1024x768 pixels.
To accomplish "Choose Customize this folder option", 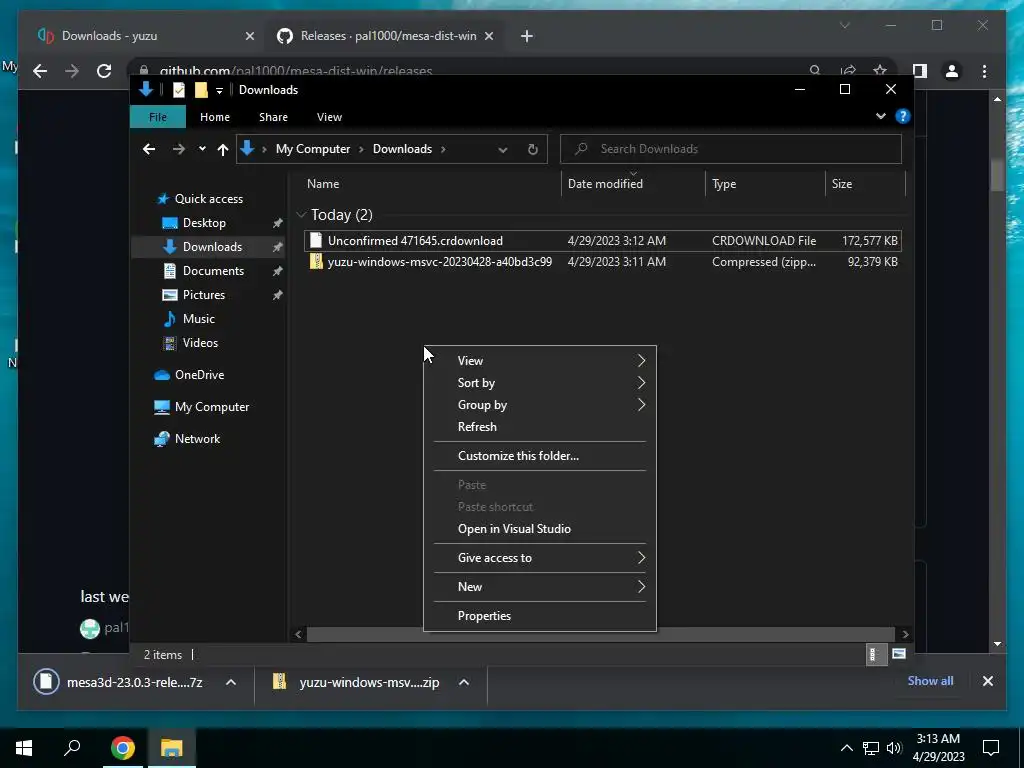I will click(x=540, y=456).
